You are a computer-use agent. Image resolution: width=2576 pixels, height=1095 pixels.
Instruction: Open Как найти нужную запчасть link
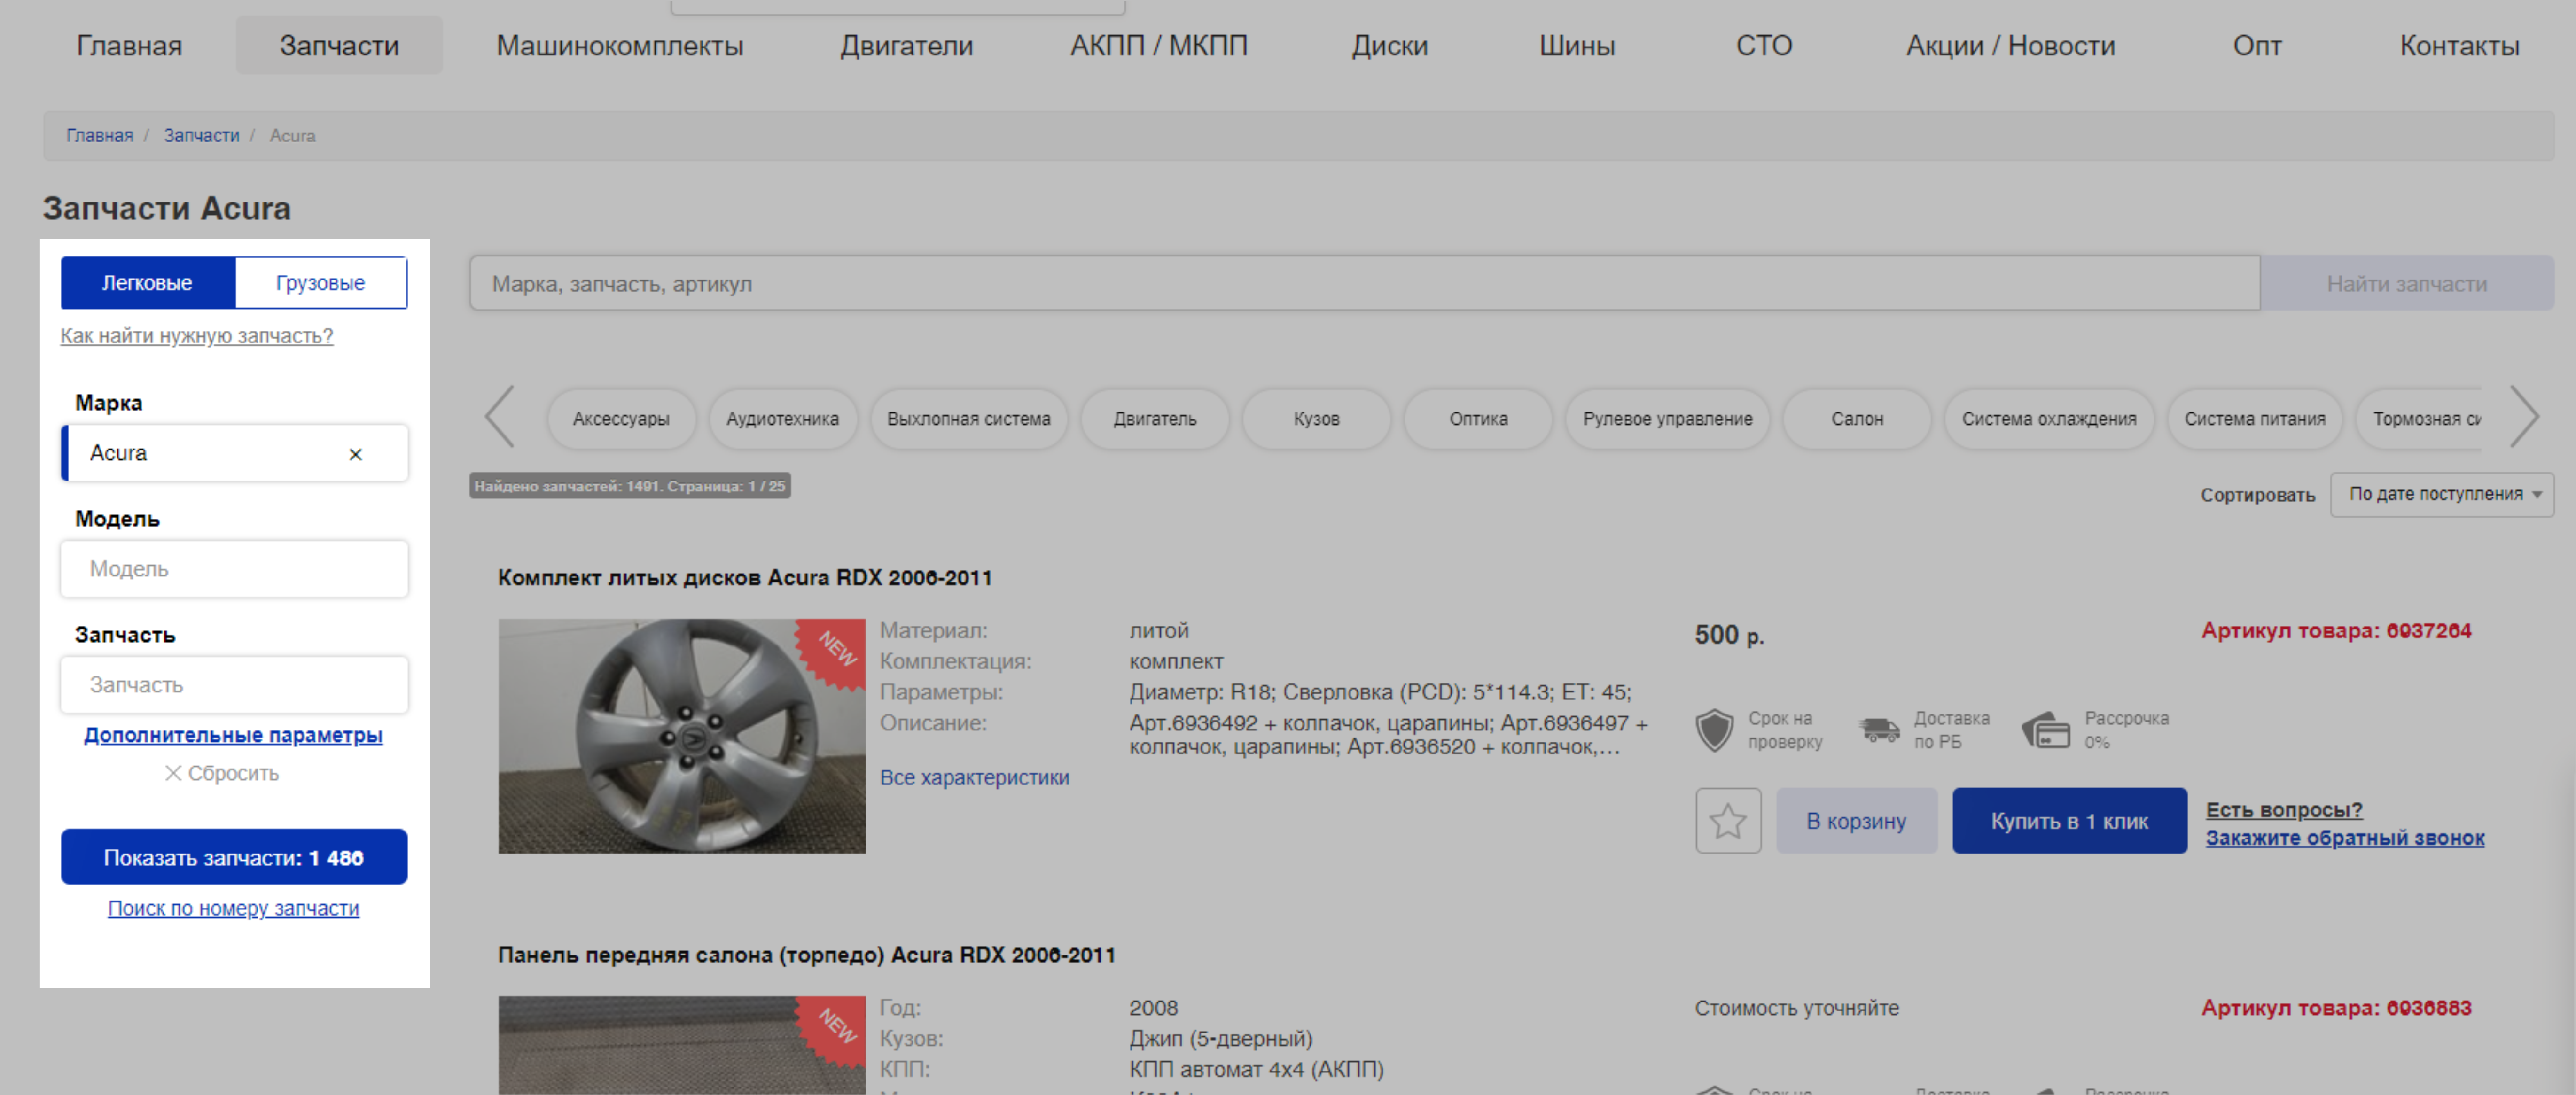[x=197, y=336]
